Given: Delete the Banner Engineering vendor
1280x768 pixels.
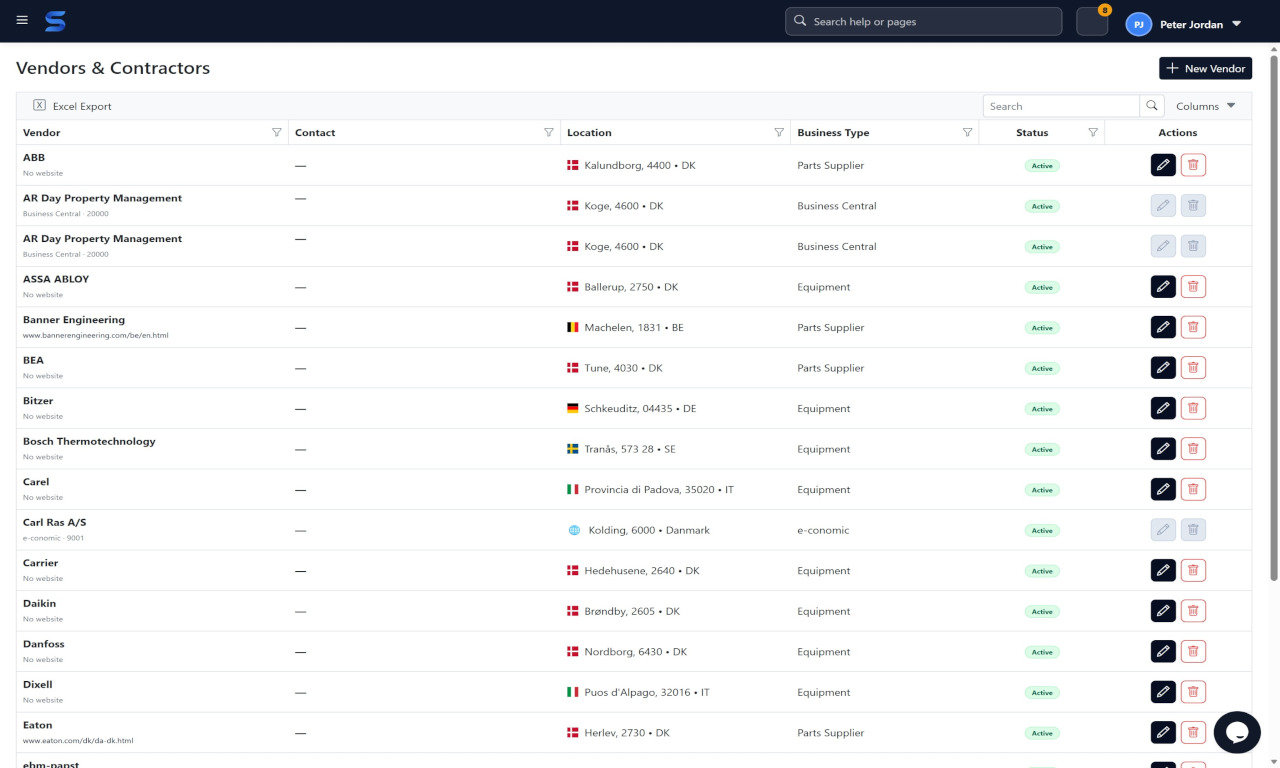Looking at the screenshot, I should tap(1193, 327).
